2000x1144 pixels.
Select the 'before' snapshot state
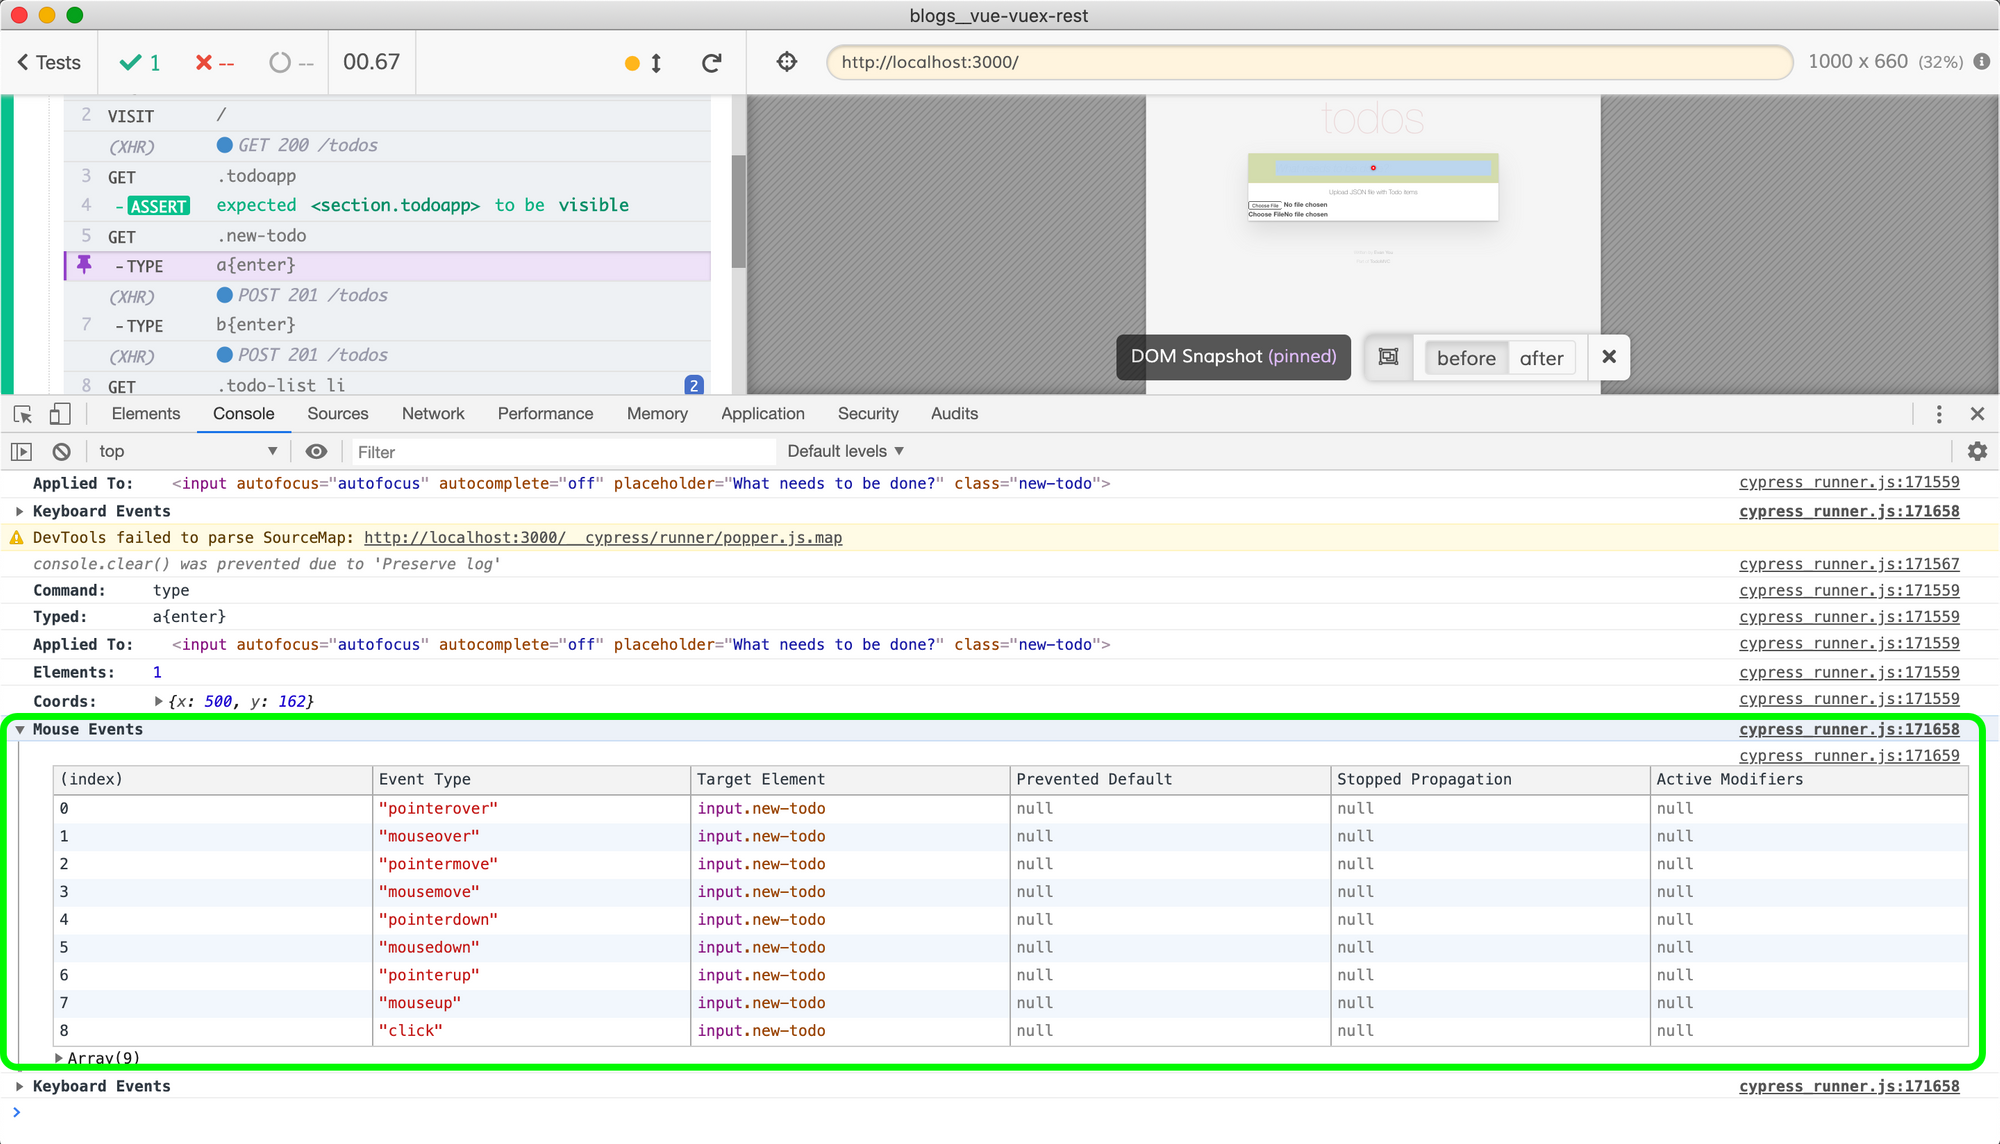click(x=1466, y=358)
